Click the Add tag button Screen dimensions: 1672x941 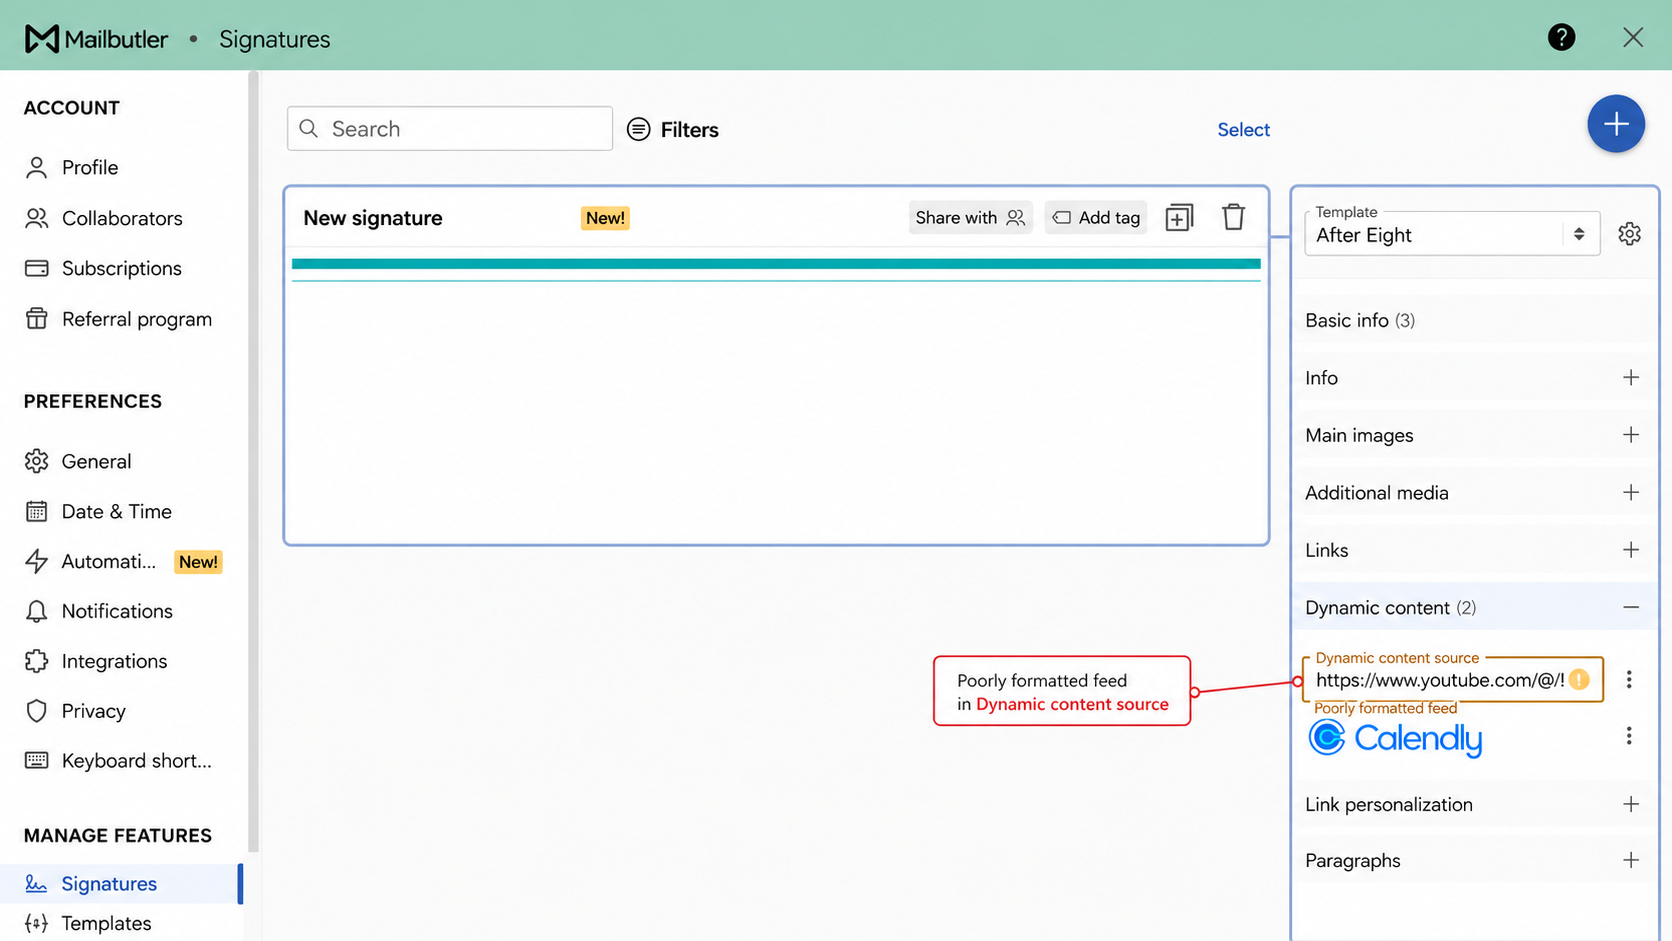[1096, 218]
